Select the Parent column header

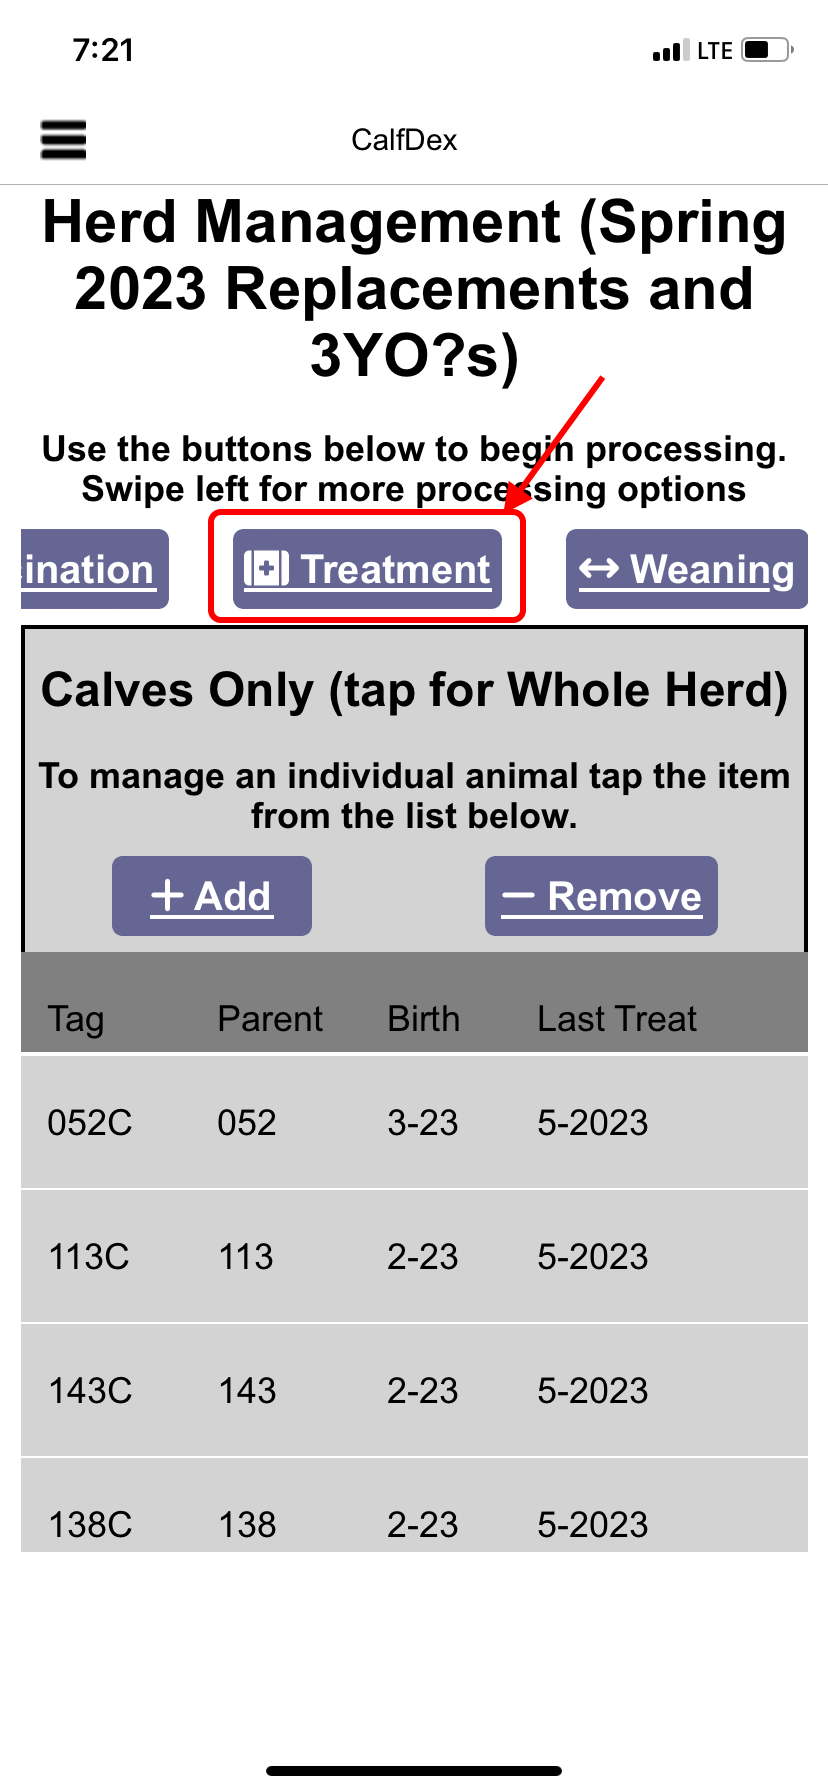pos(270,1019)
